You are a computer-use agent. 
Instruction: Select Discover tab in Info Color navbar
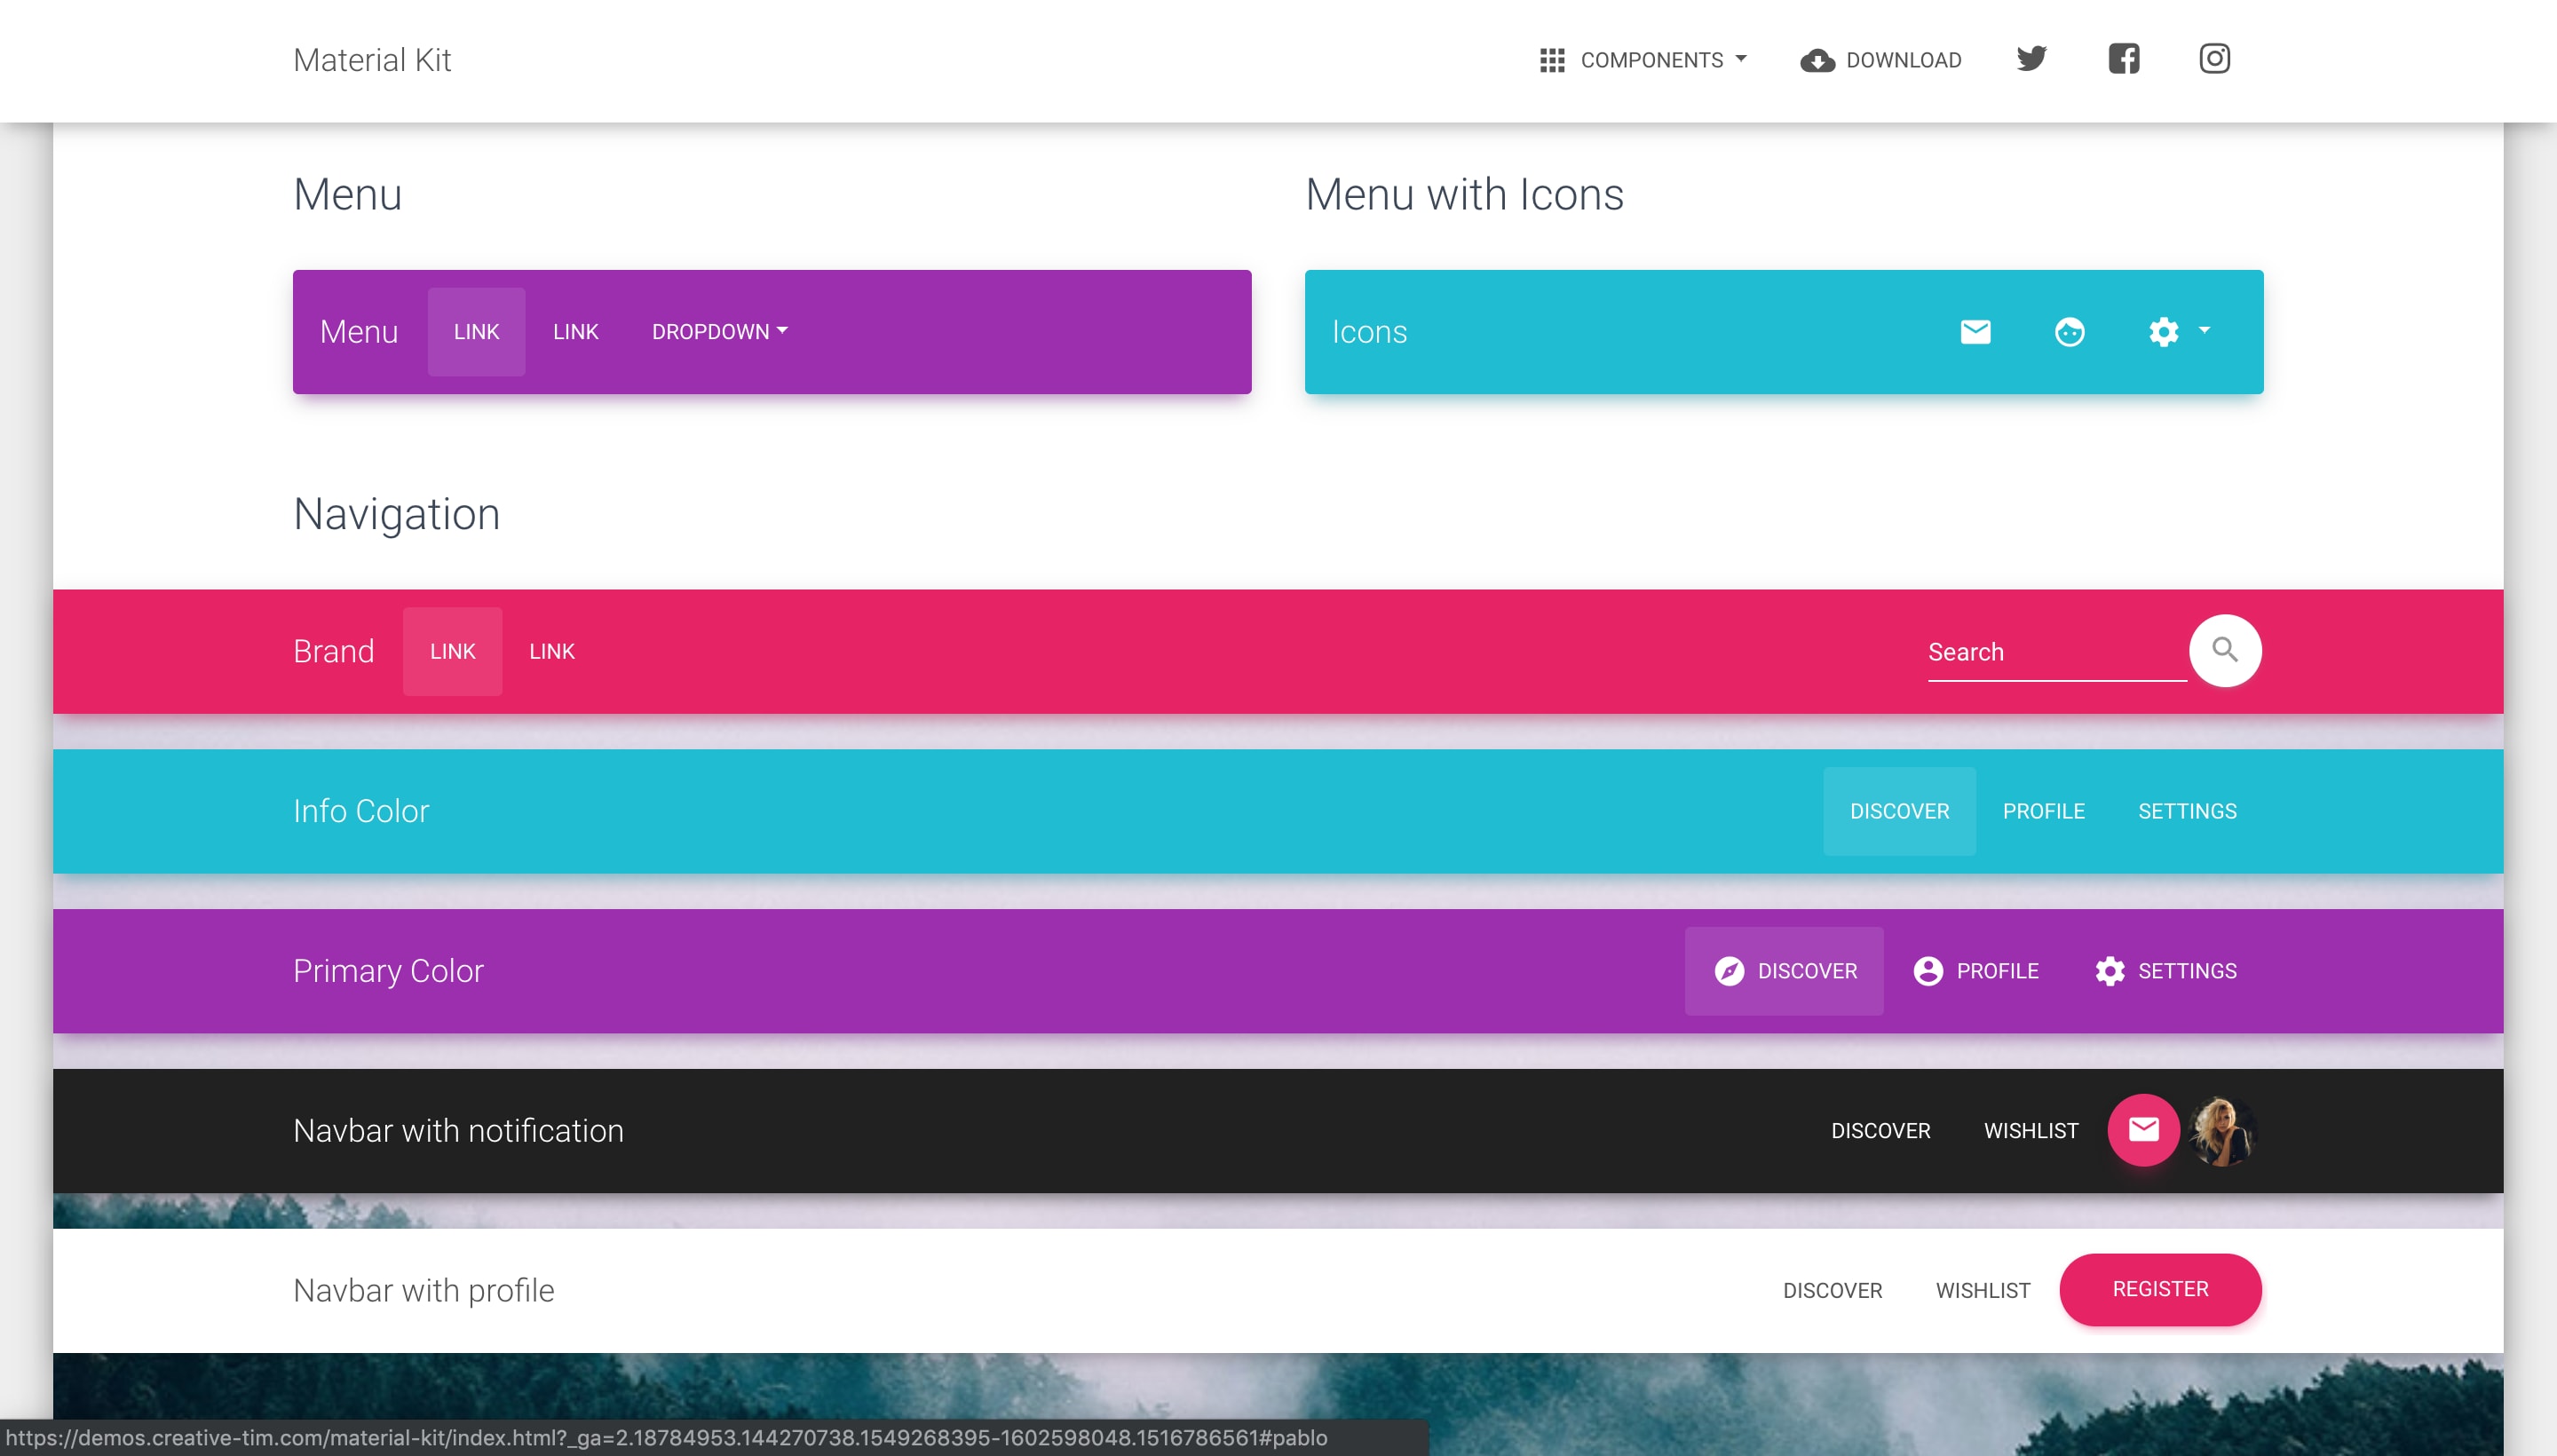1899,811
